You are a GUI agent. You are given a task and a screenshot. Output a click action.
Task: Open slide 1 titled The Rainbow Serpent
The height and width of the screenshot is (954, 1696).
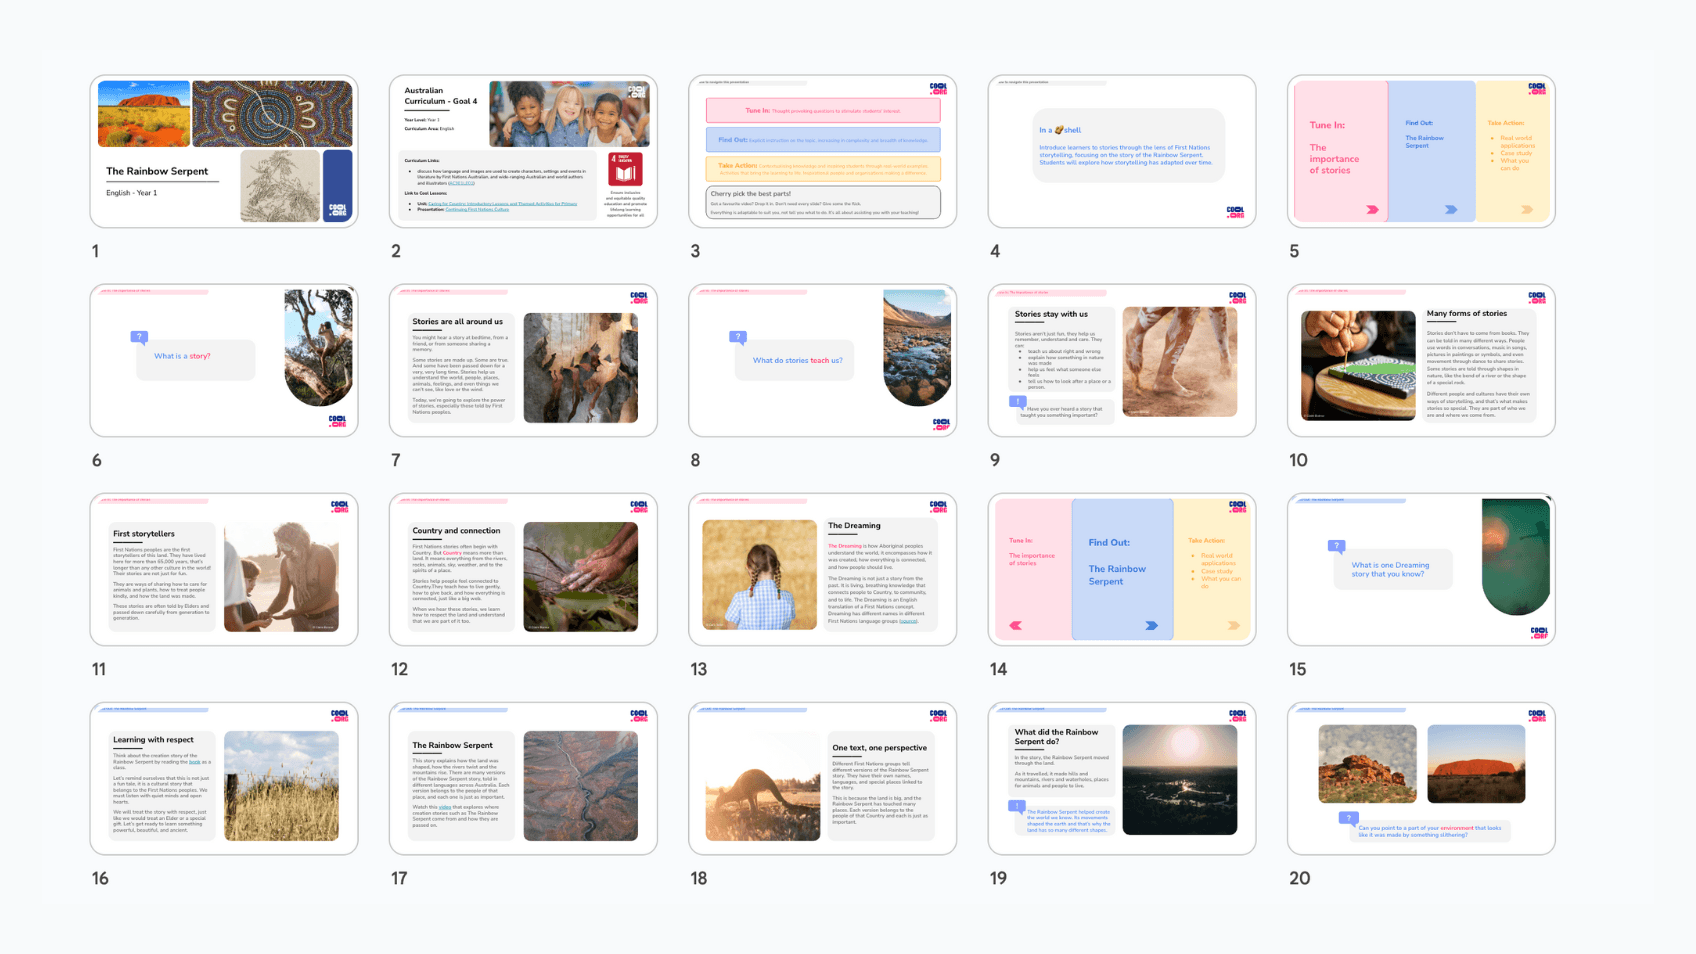[223, 151]
